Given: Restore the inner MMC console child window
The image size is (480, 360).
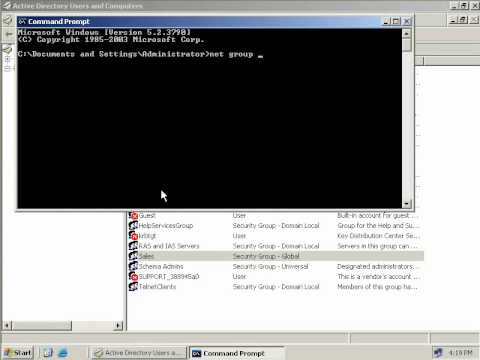Looking at the screenshot, I should [463, 20].
